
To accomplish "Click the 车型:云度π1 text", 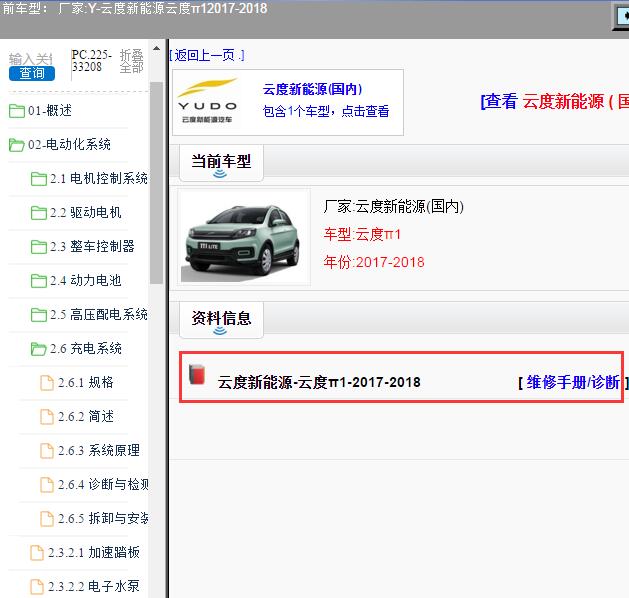I will (362, 234).
